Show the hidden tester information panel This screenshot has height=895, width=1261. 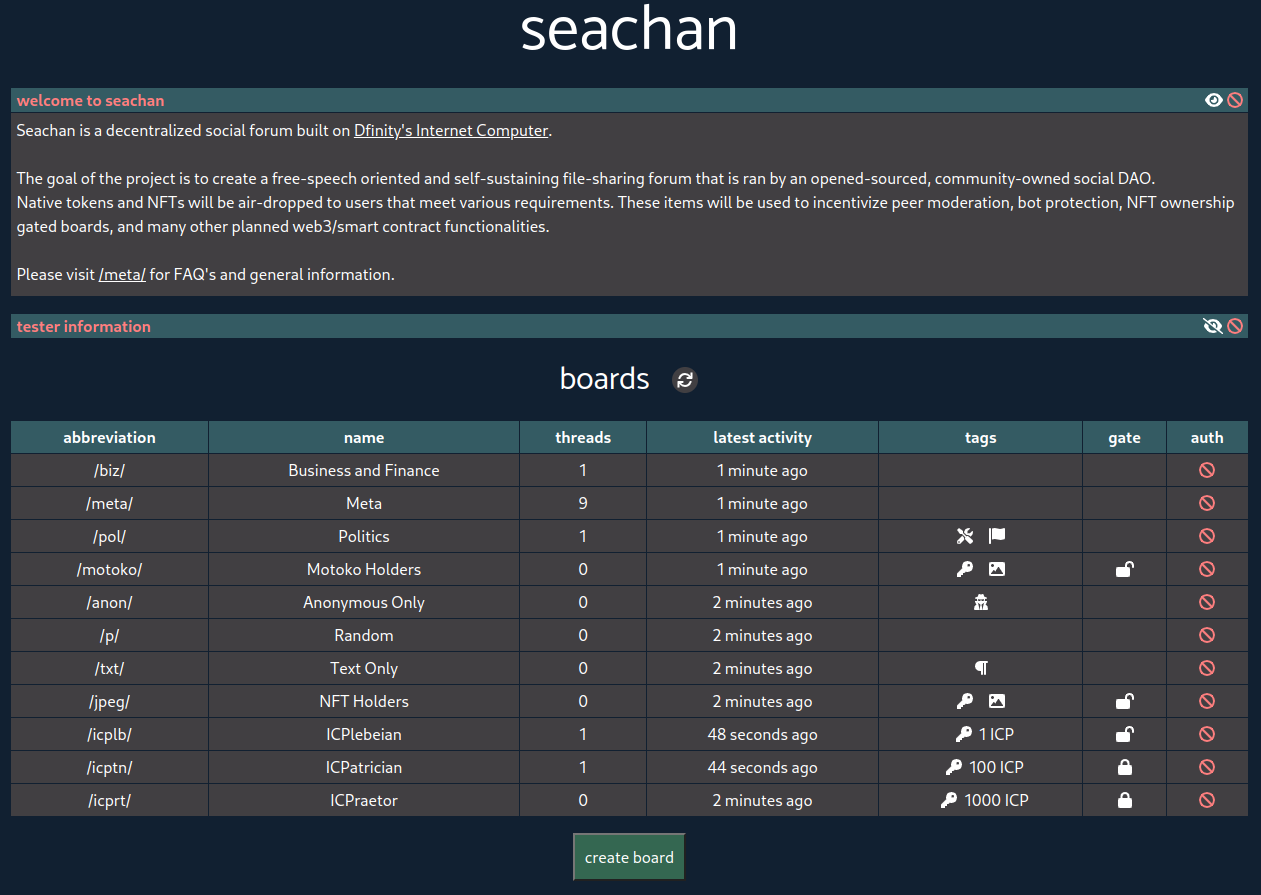(1213, 326)
